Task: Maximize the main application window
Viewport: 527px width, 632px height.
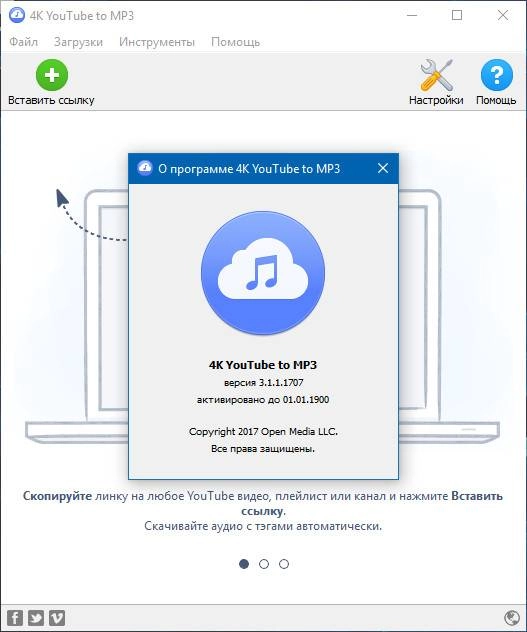Action: tap(457, 15)
